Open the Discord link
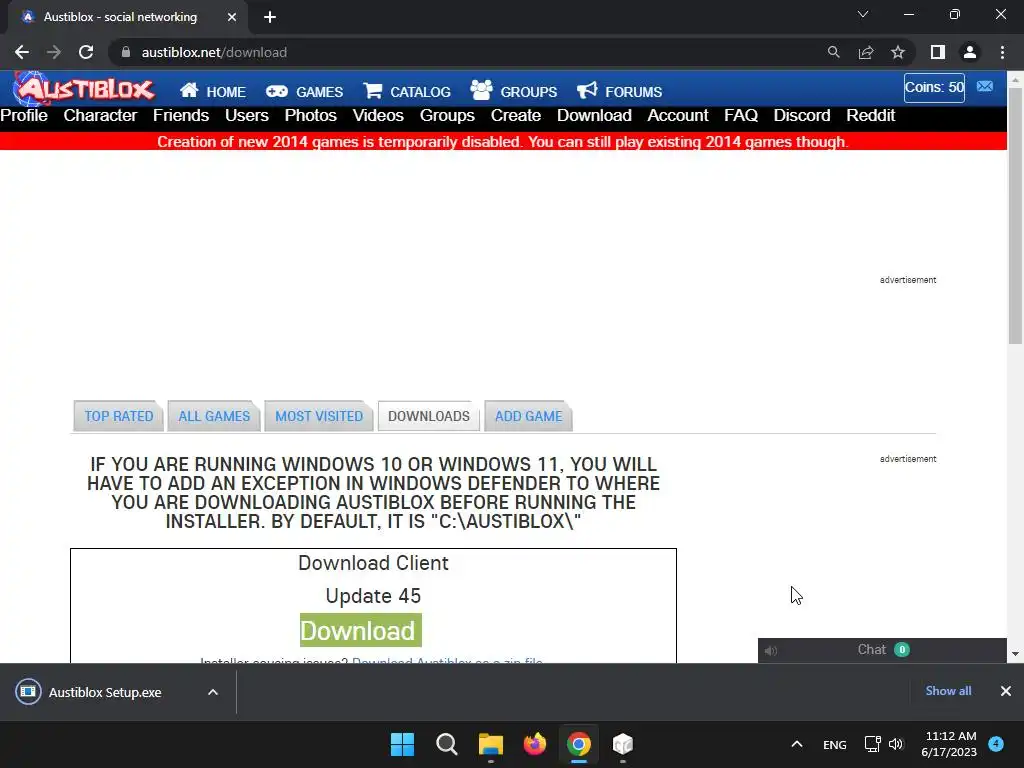This screenshot has width=1024, height=768. [x=802, y=116]
